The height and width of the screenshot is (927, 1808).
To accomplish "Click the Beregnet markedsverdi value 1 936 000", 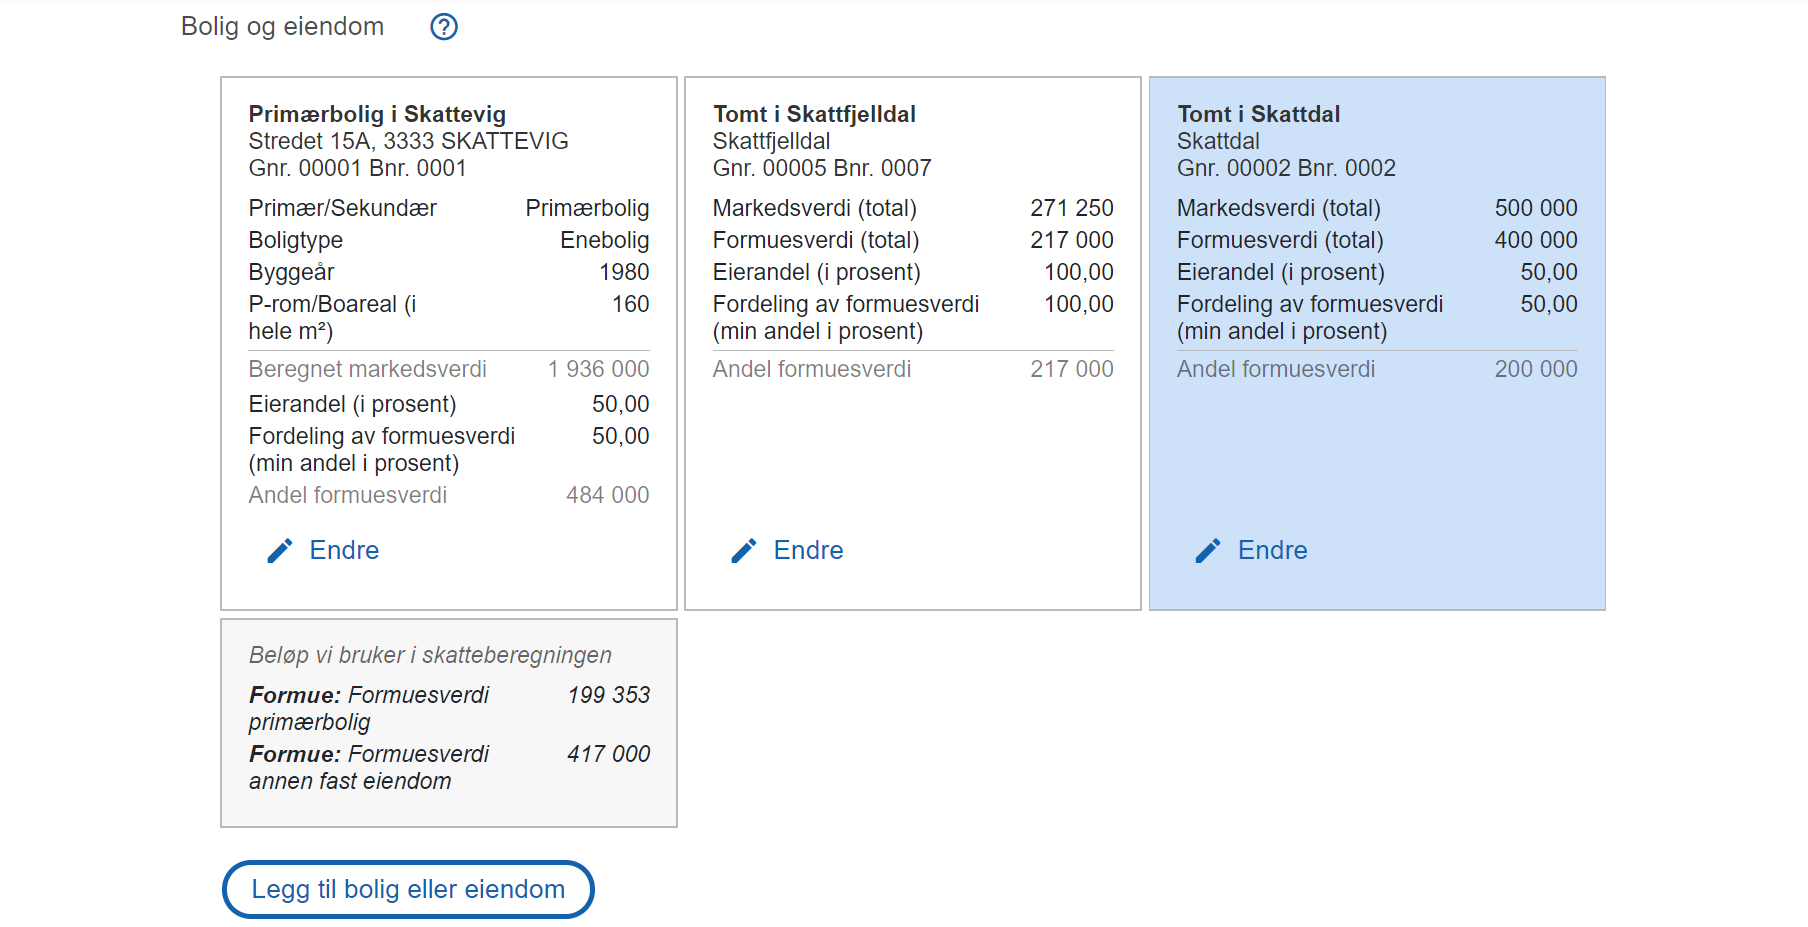I will tap(598, 369).
